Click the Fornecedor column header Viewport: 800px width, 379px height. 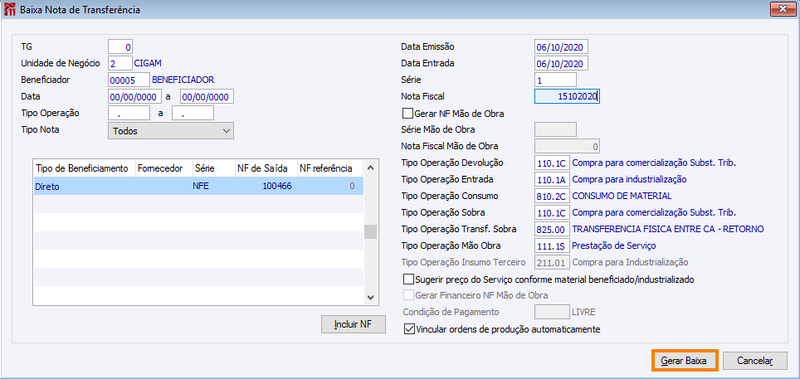coord(163,168)
